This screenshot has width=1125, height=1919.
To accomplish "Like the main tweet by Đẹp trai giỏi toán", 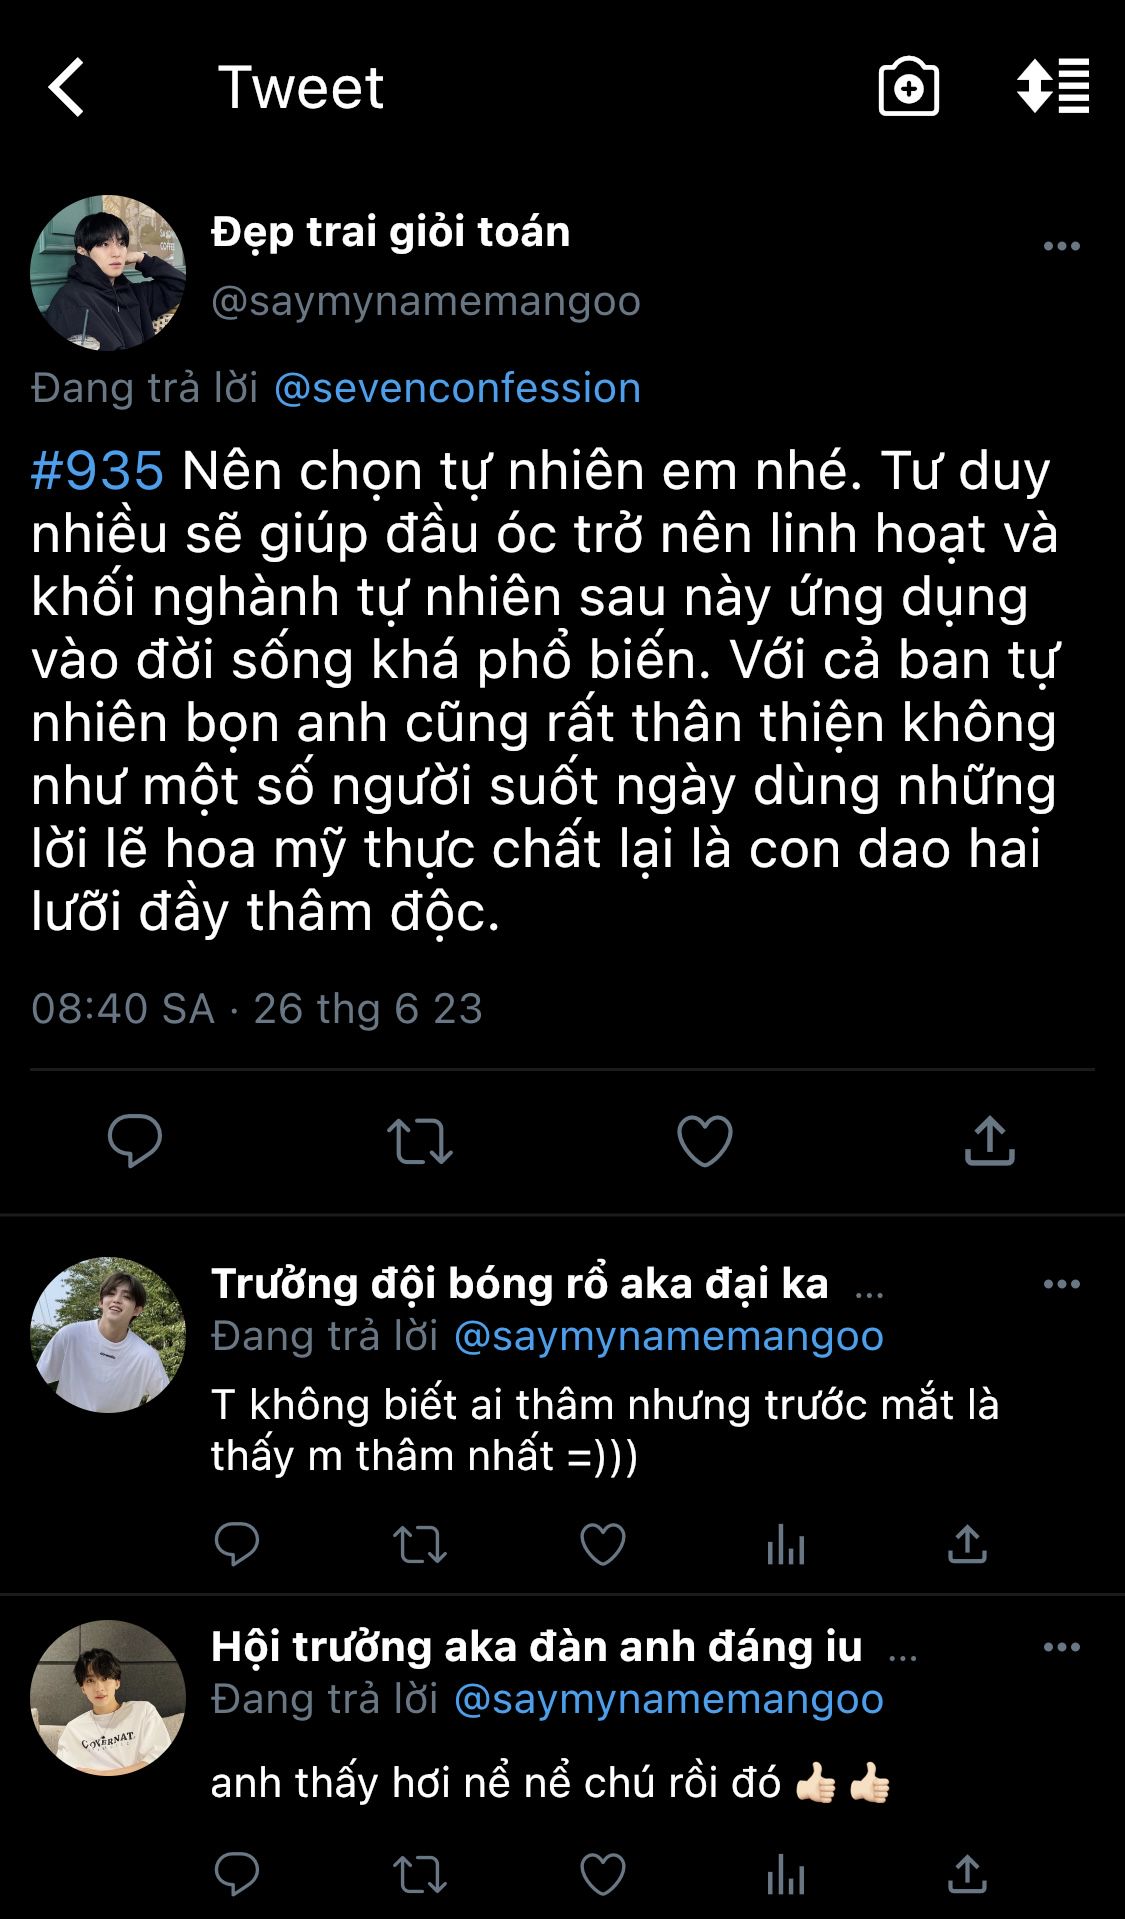I will point(705,1141).
